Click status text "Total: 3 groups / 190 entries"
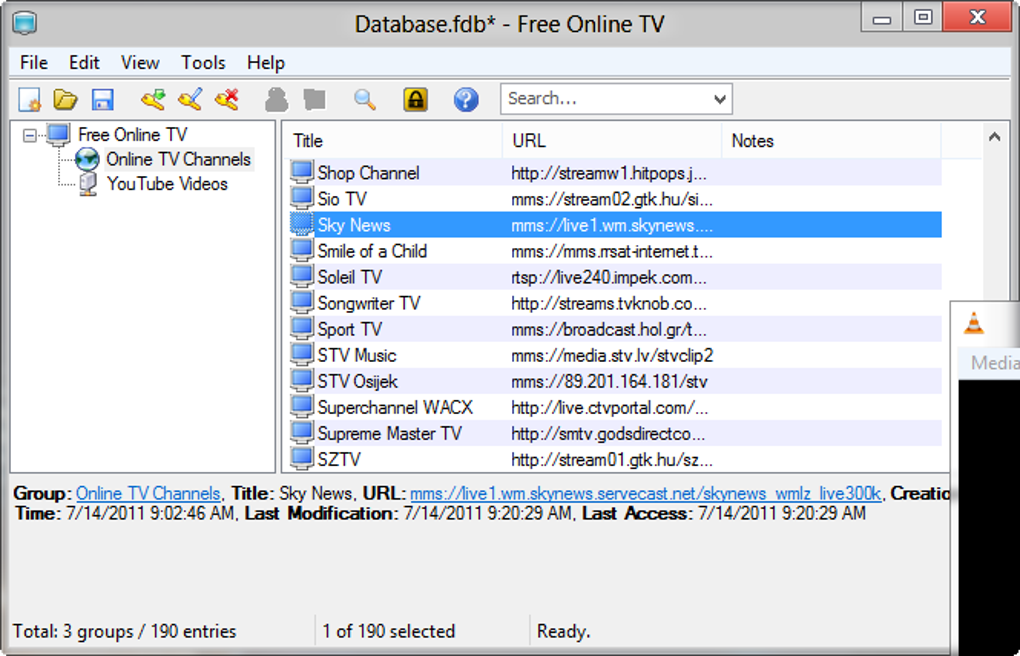1020x656 pixels. [124, 631]
